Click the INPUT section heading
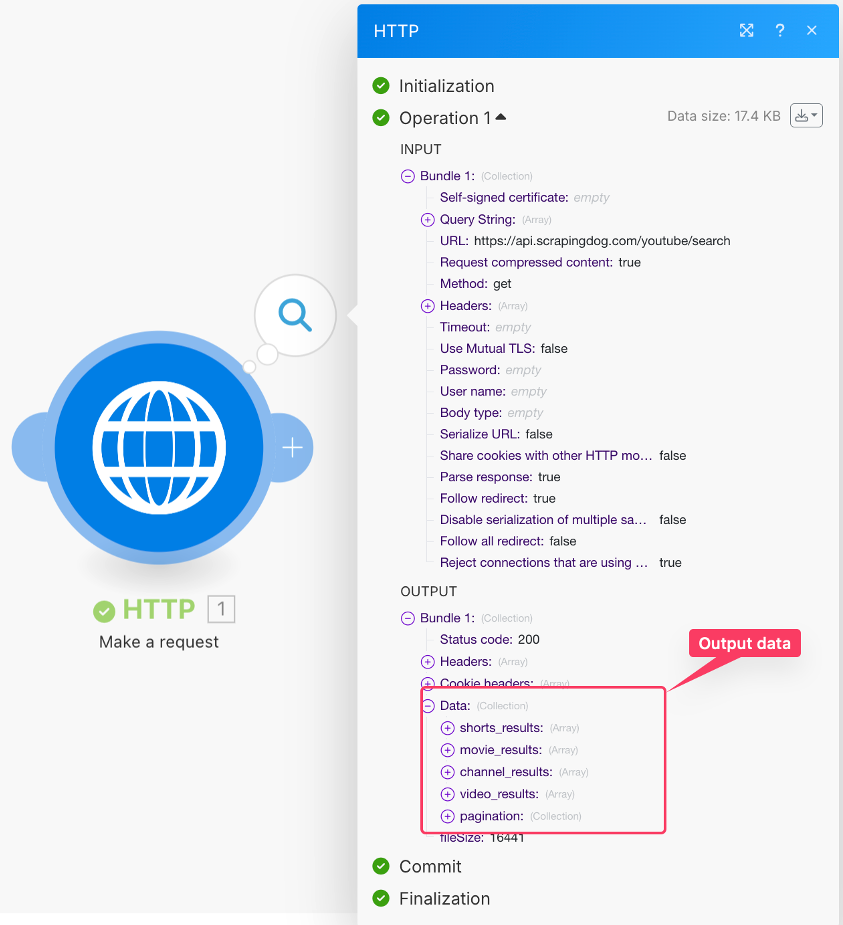This screenshot has height=925, width=843. (x=421, y=149)
